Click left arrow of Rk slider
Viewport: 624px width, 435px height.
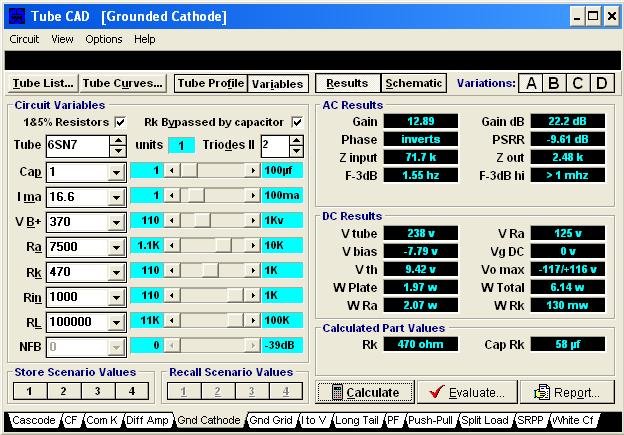coord(172,271)
